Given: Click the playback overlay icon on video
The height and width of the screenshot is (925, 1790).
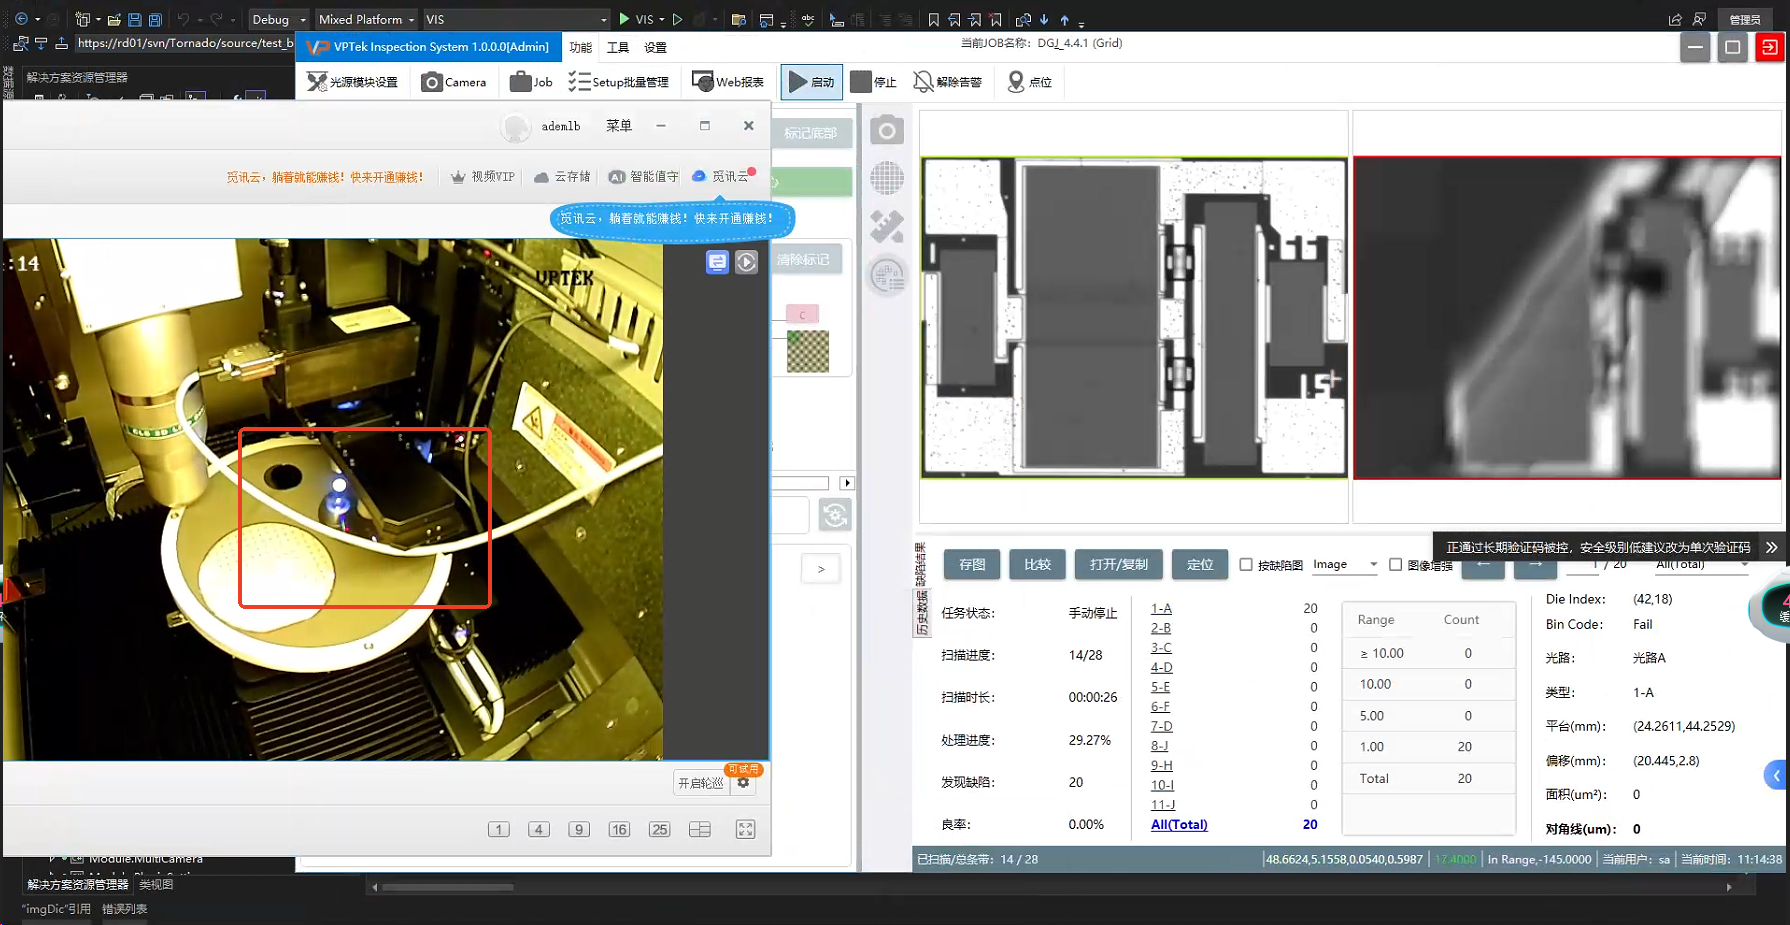Looking at the screenshot, I should tap(747, 262).
